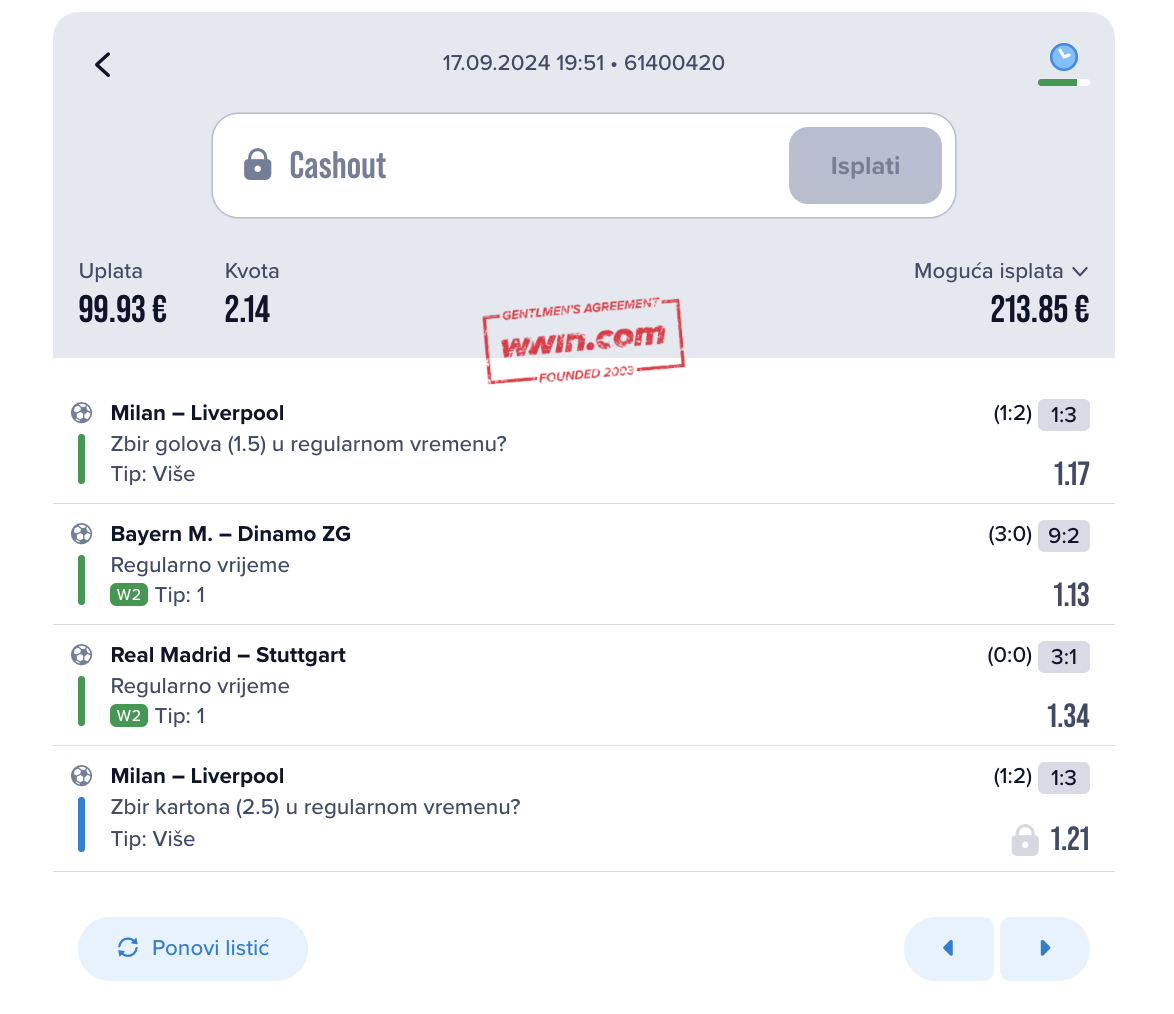Open the first Milan – Liverpool goals bet row
The width and height of the screenshot is (1174, 1014).
point(584,443)
